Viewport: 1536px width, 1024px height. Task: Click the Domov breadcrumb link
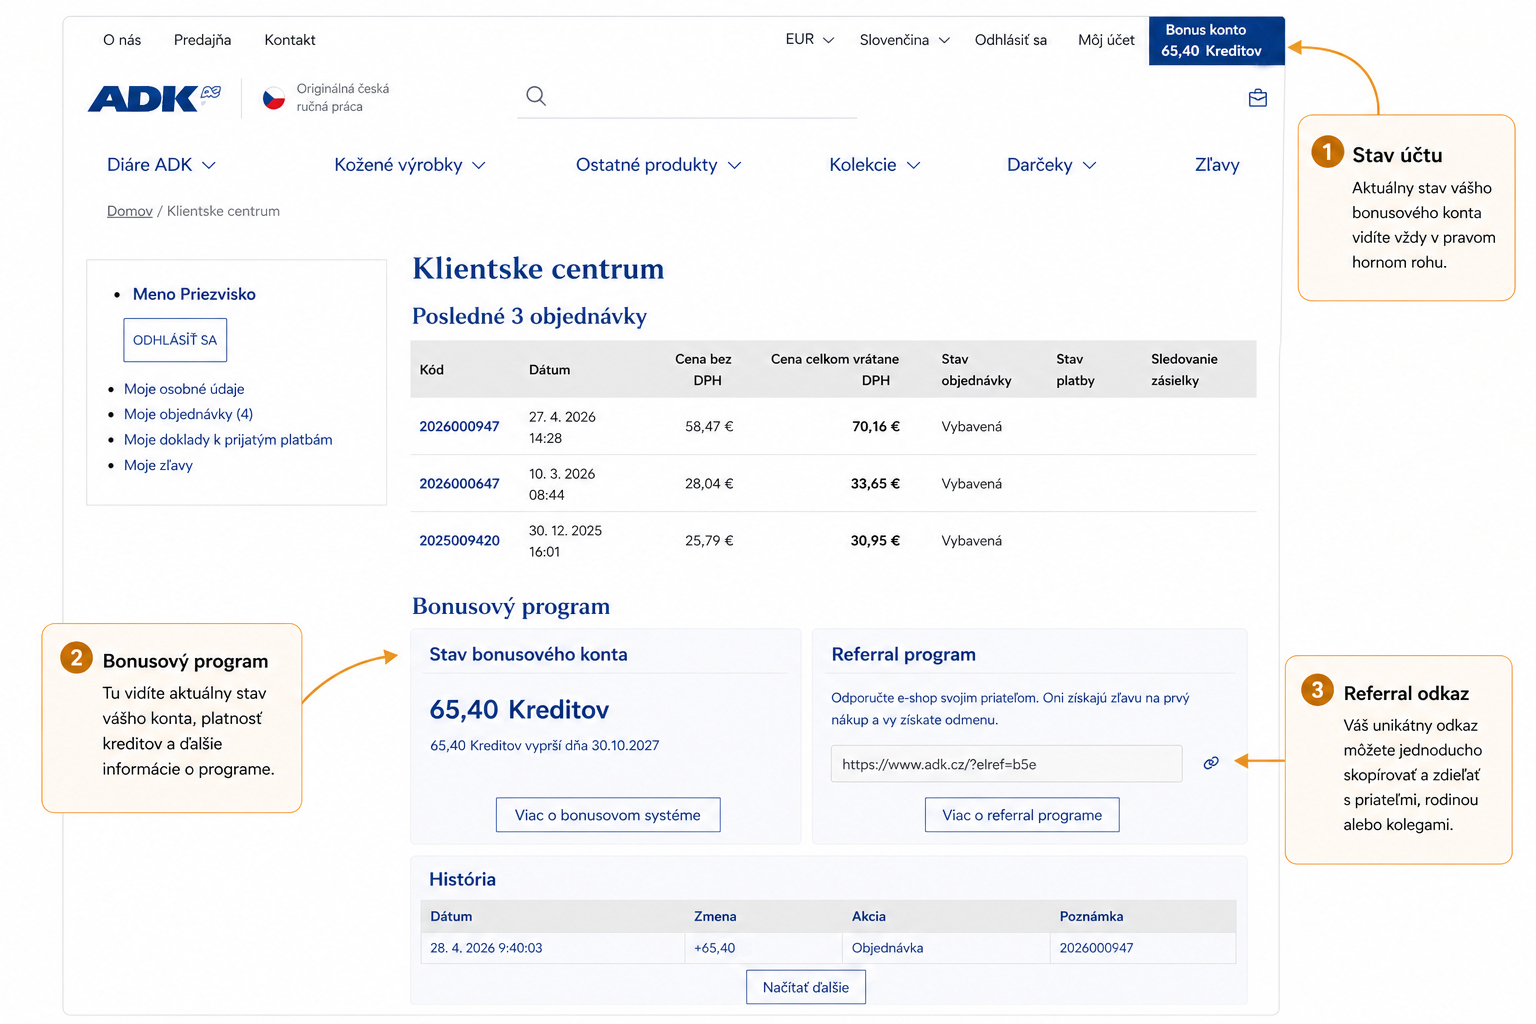[130, 211]
